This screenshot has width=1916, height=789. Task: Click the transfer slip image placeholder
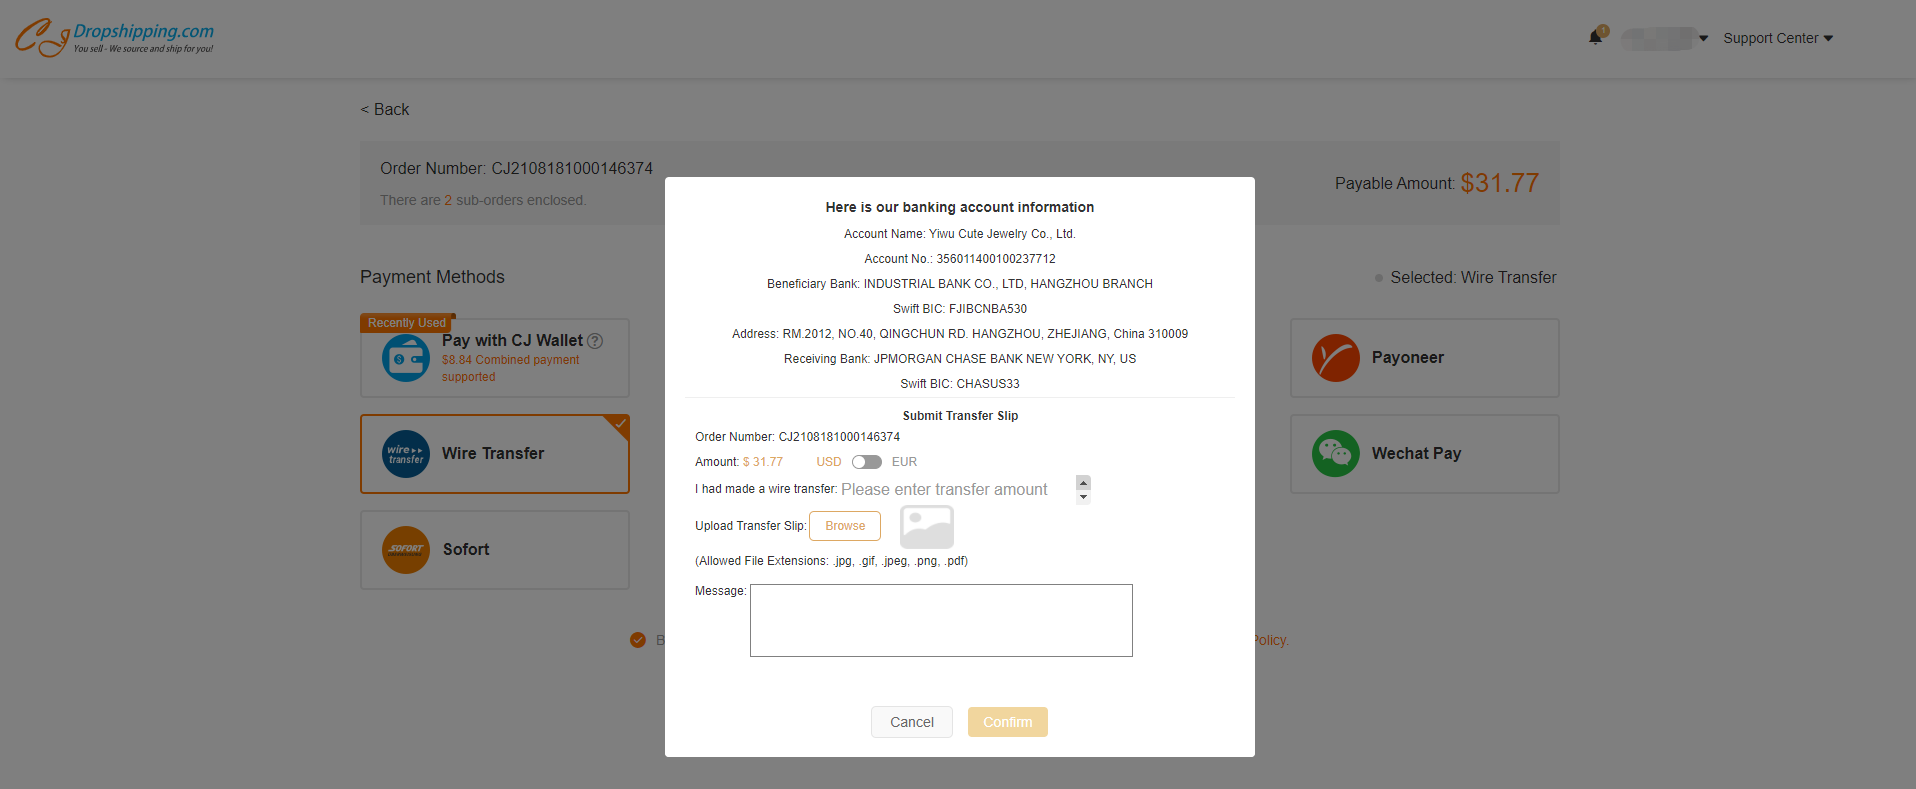(927, 526)
